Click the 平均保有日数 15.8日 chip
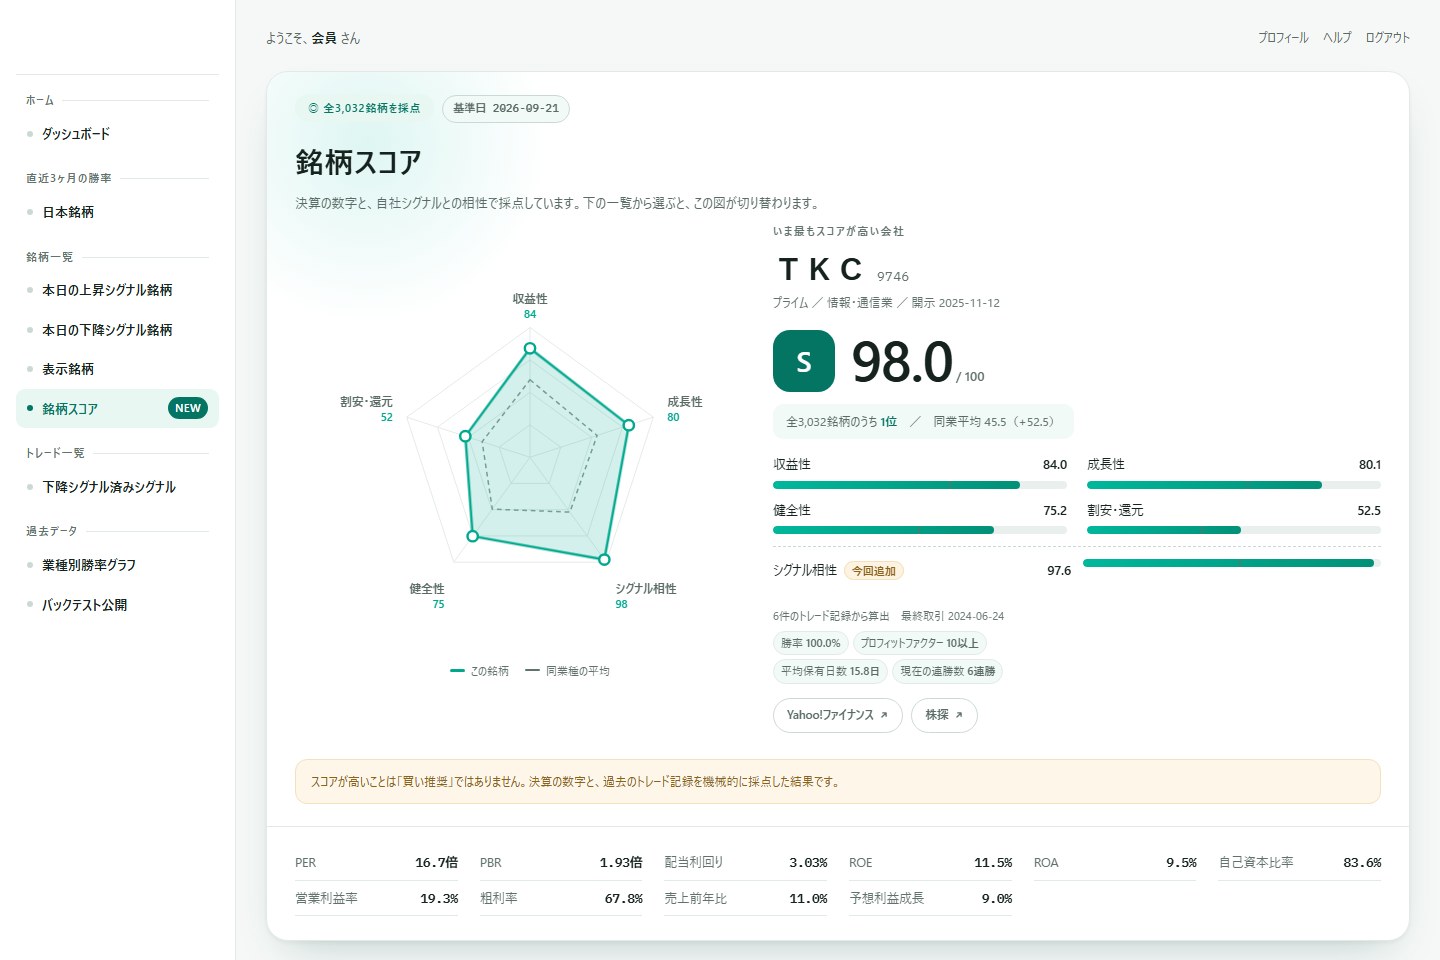Image resolution: width=1440 pixels, height=960 pixels. pos(830,671)
